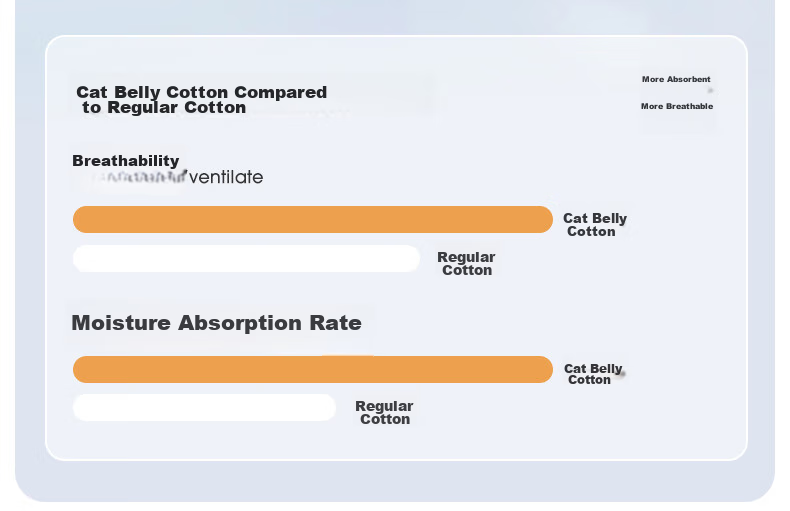Select the title line 'to Regular Cotton'
790x511 pixels.
[x=164, y=107]
